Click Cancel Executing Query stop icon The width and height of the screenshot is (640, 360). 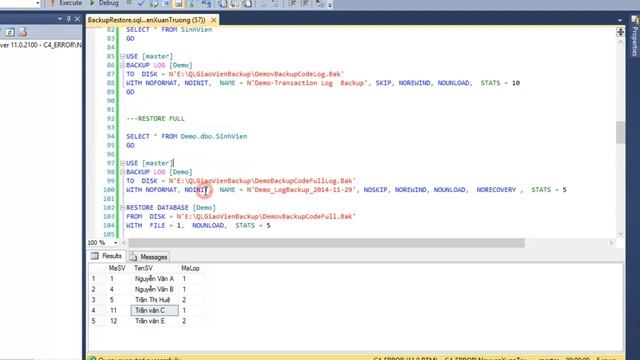[129, 3]
